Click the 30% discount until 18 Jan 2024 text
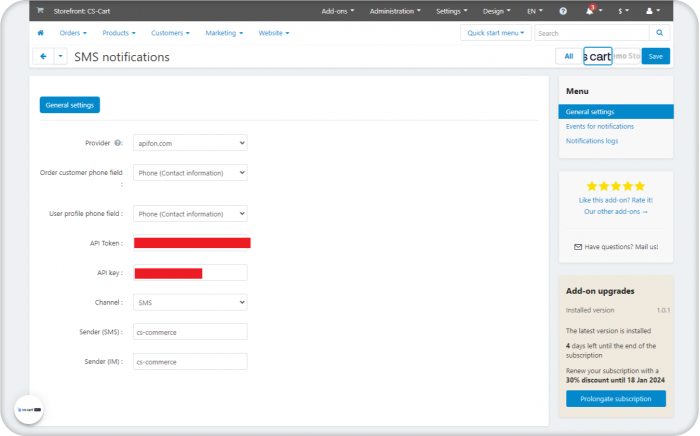This screenshot has height=436, width=700. point(615,380)
